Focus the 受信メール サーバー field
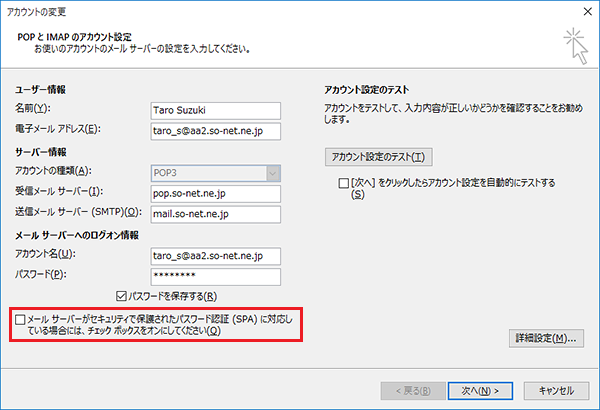600x410 pixels. point(214,192)
